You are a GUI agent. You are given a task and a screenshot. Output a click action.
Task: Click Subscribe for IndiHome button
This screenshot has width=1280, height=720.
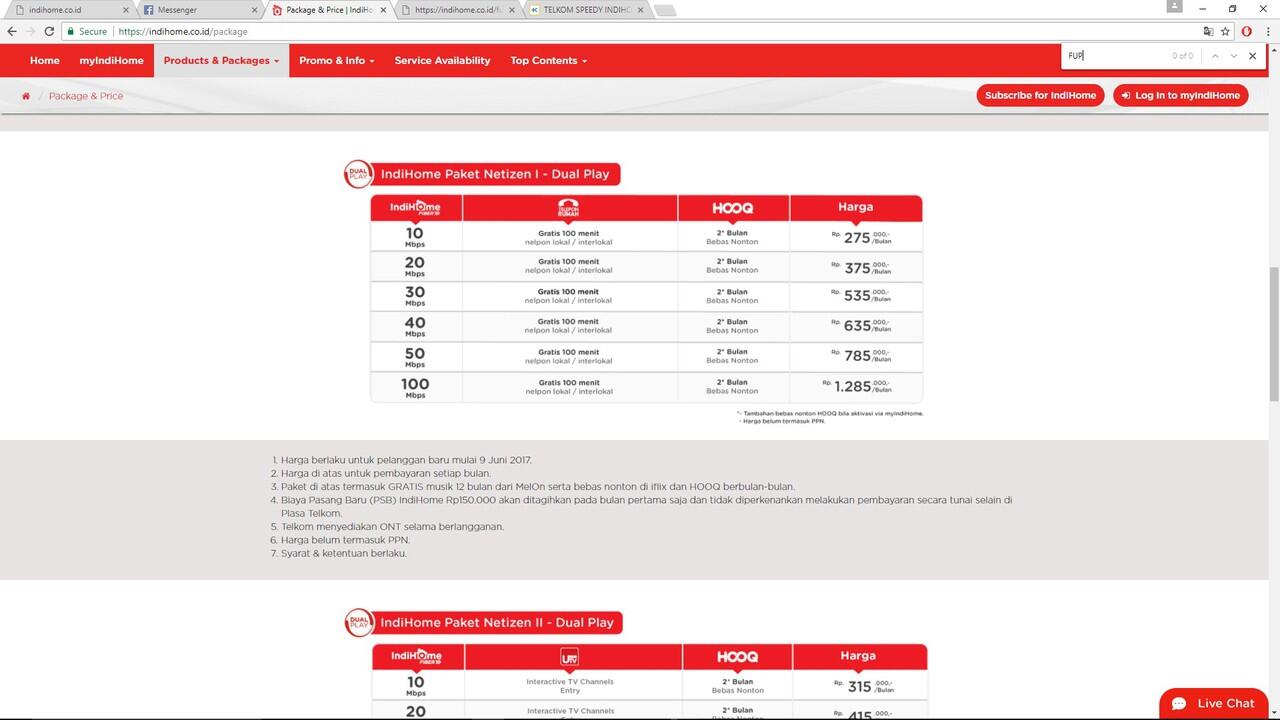pos(1041,95)
